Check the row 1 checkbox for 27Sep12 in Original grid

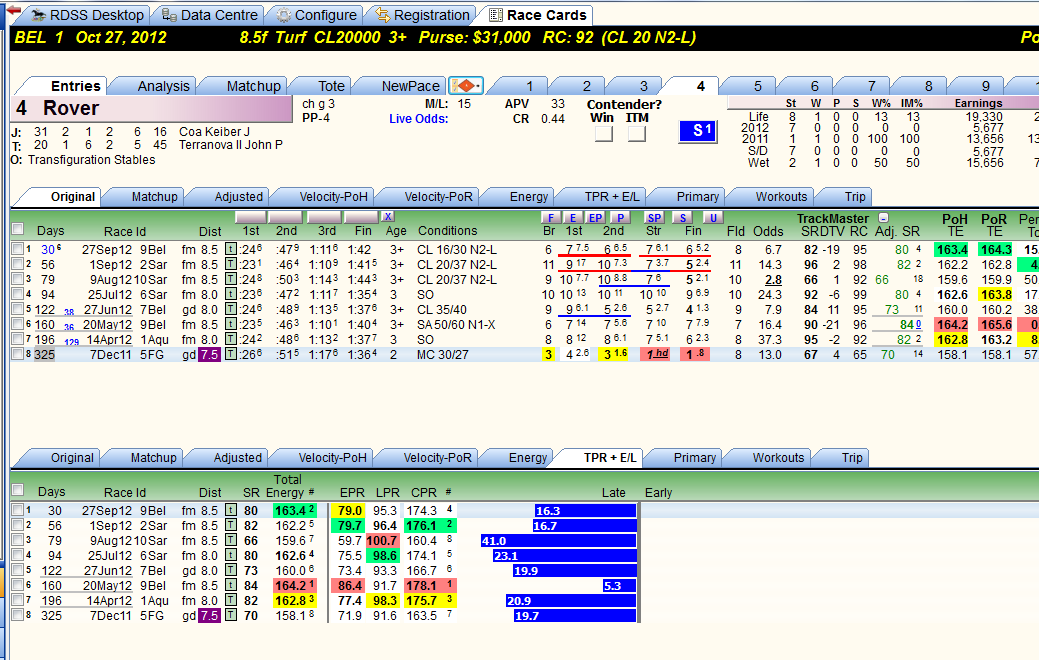[x=18, y=249]
